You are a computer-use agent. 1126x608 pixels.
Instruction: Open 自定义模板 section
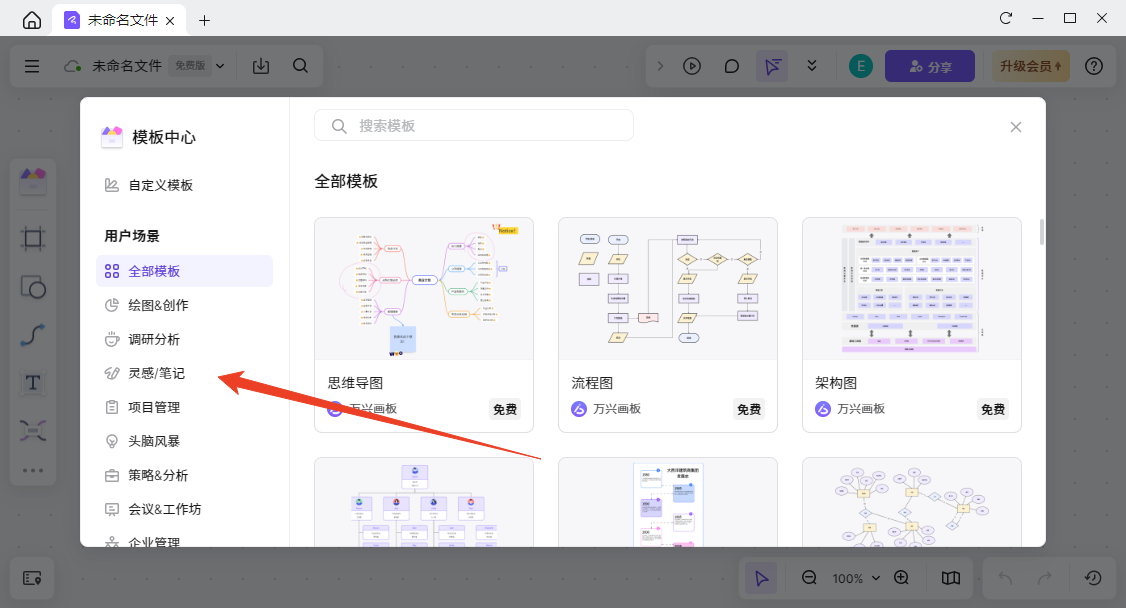(160, 185)
